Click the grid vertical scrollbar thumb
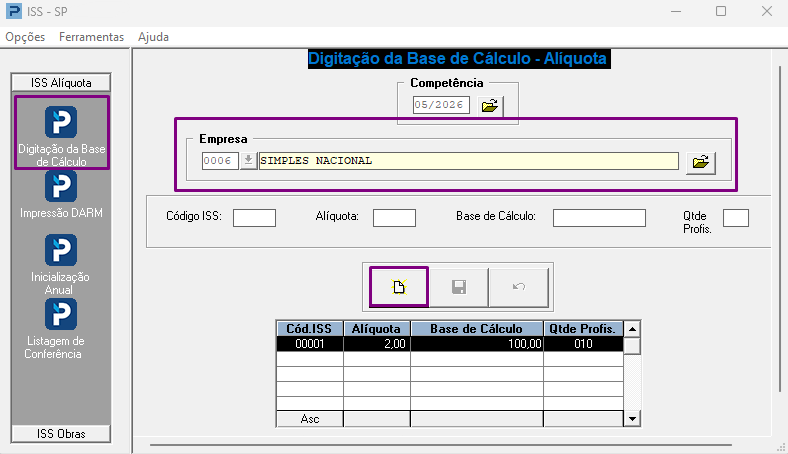Image resolution: width=788 pixels, height=454 pixels. click(x=632, y=346)
